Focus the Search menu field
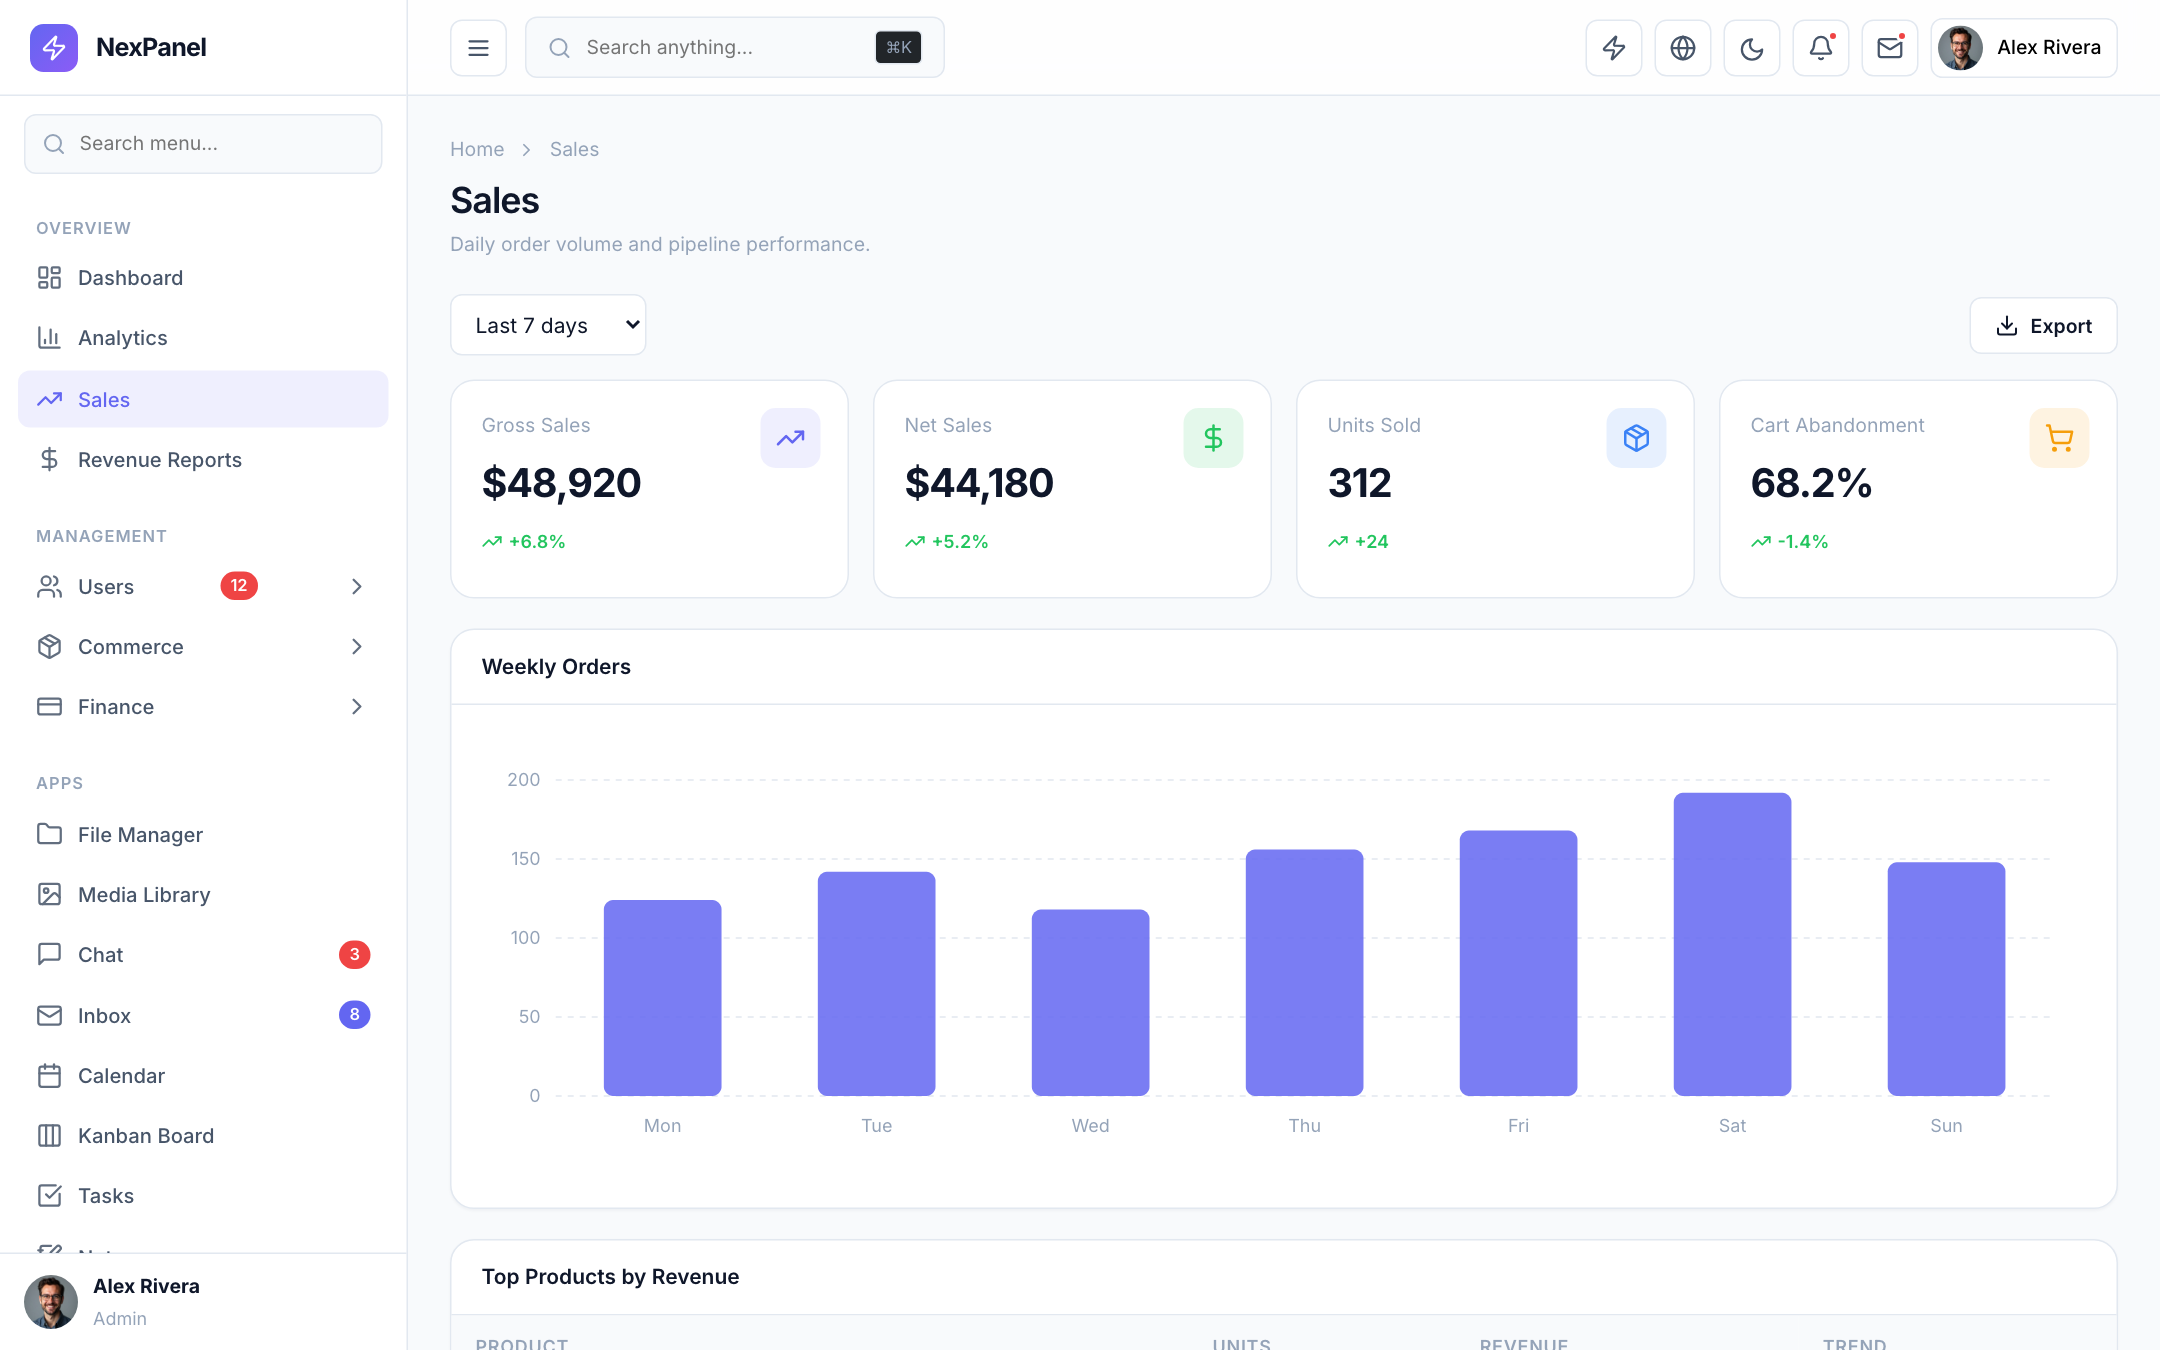This screenshot has height=1350, width=2160. (203, 143)
